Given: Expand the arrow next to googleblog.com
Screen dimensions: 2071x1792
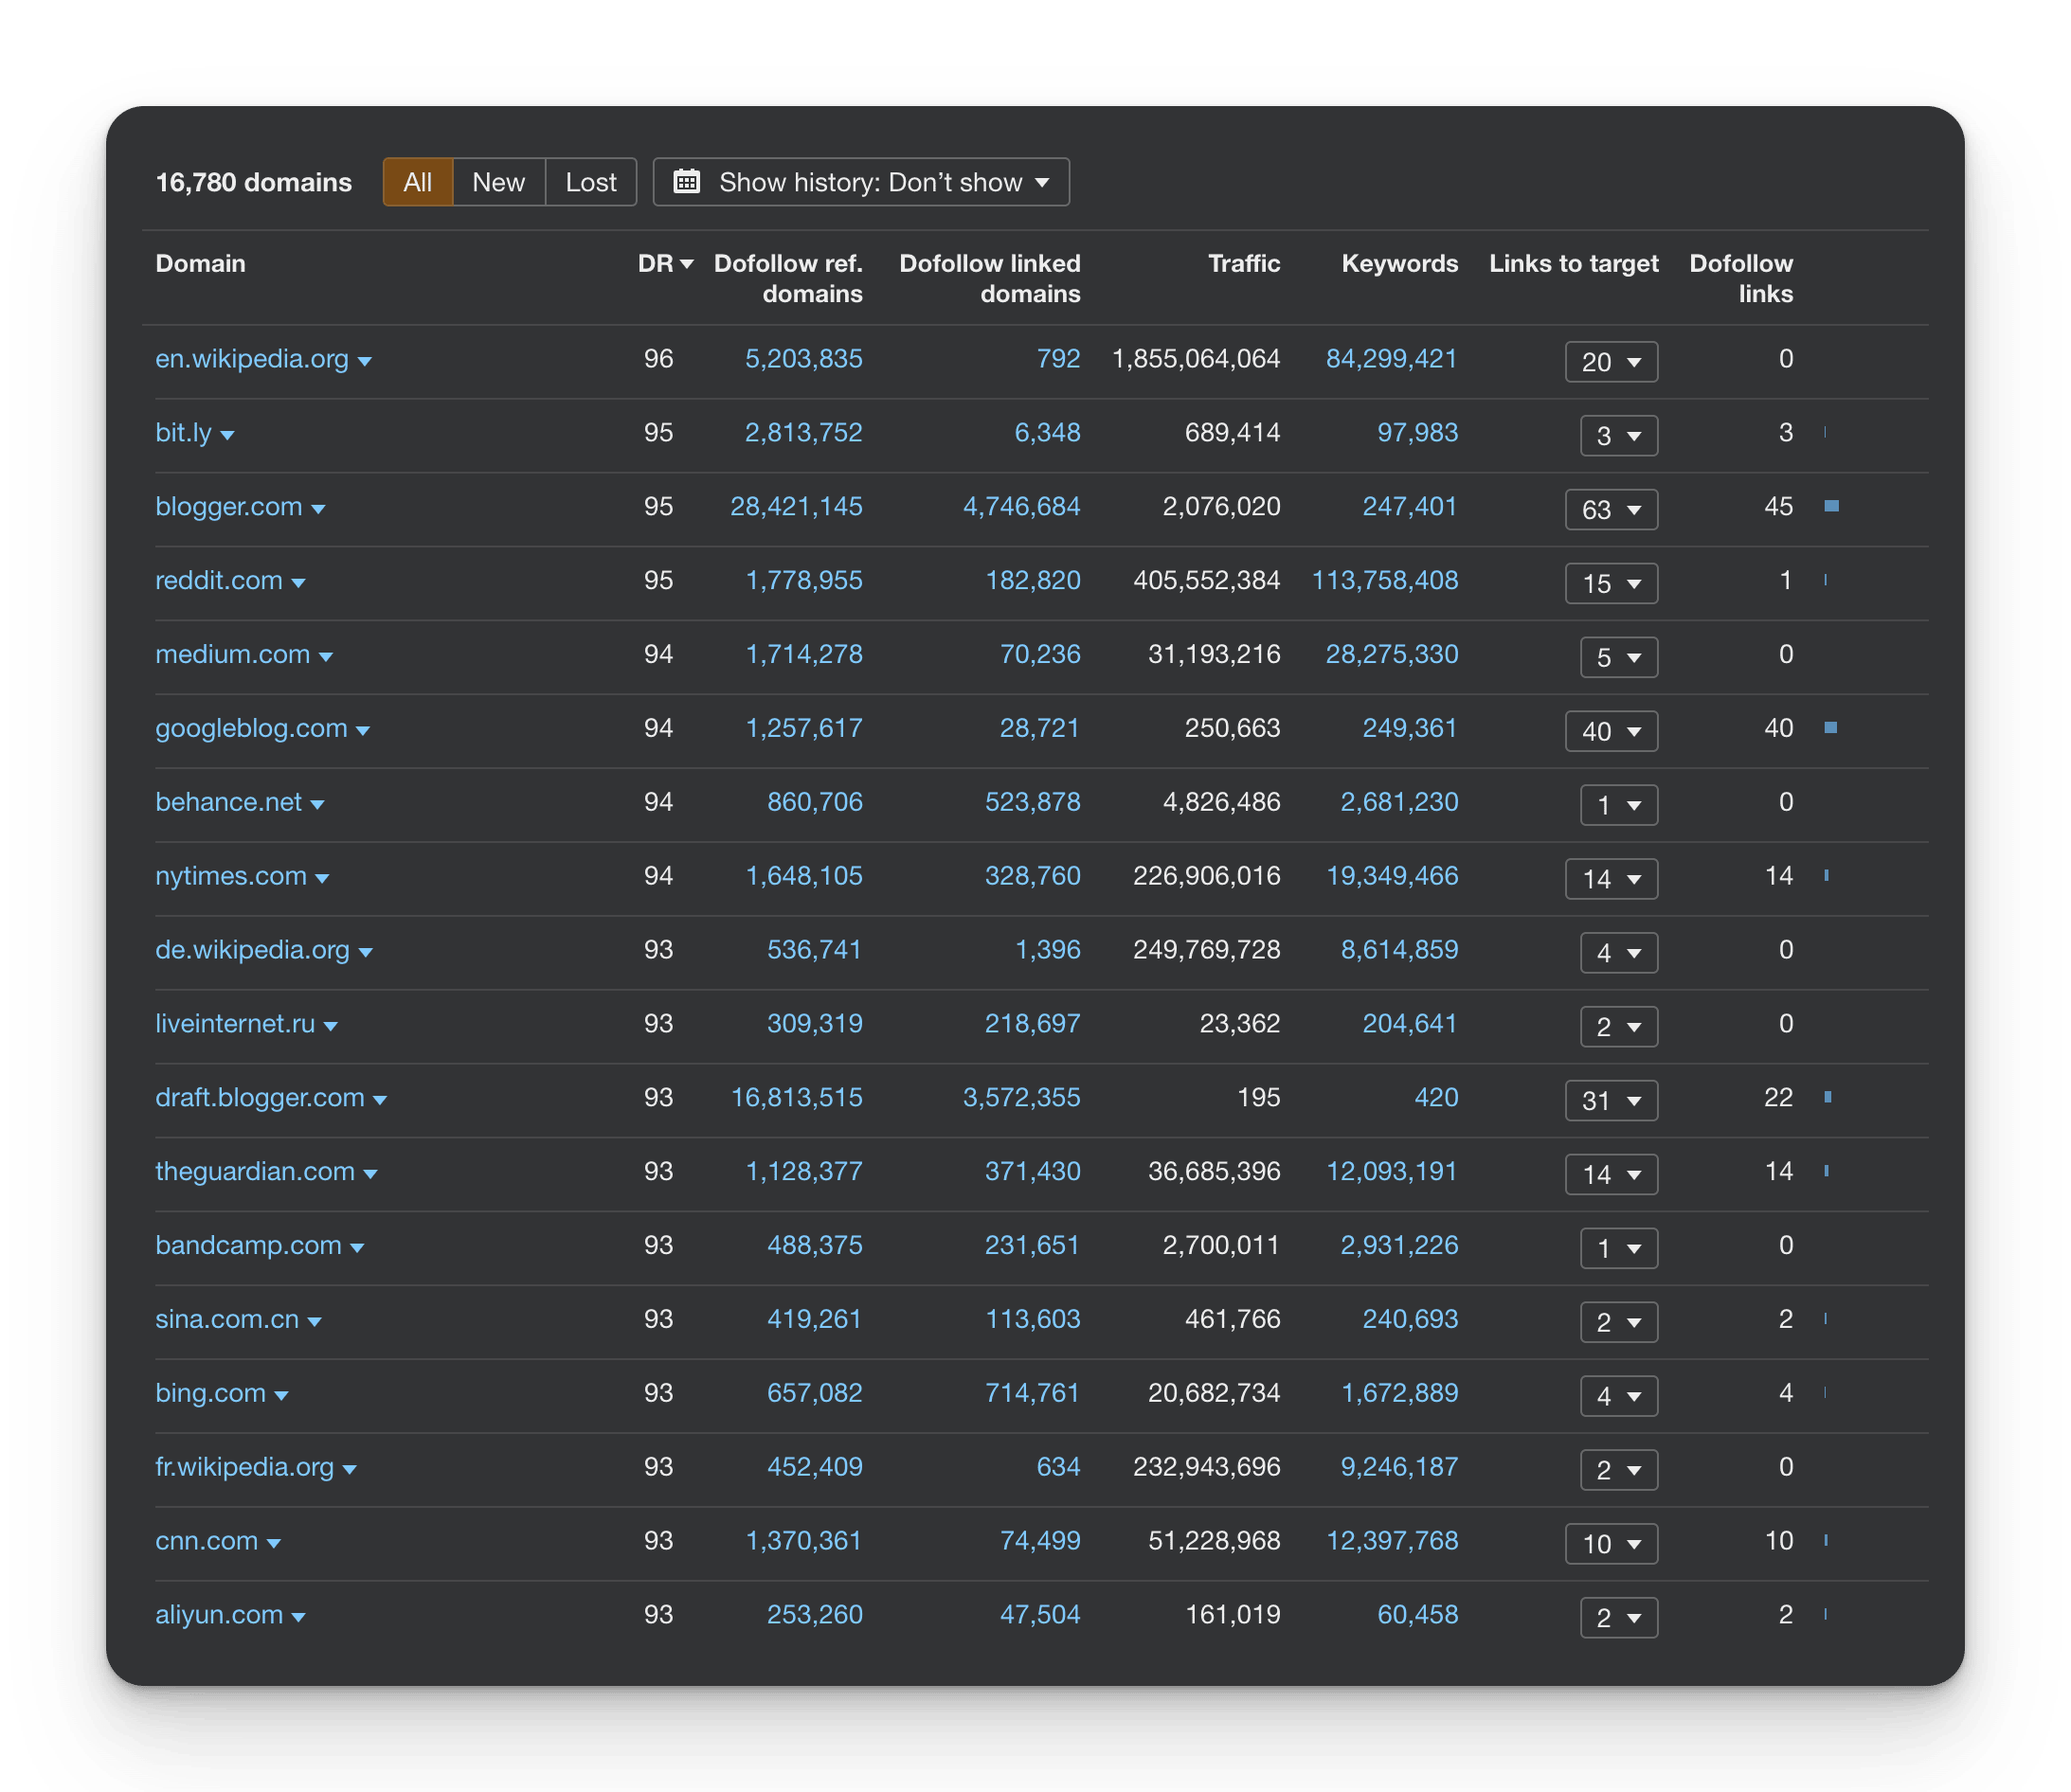Looking at the screenshot, I should click(363, 732).
